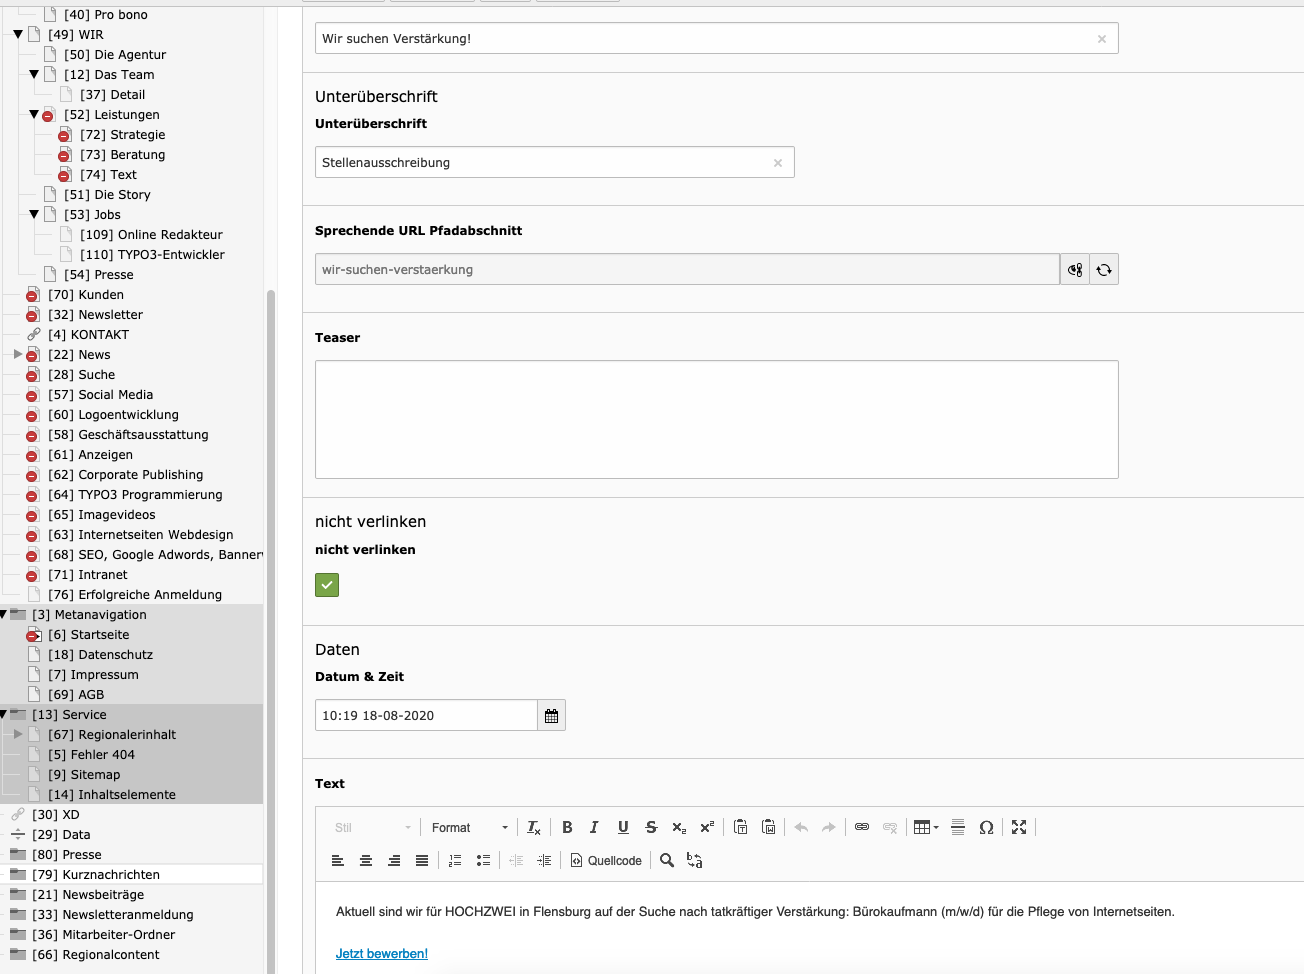
Task: Expand the [22] News tree node
Action: [18, 354]
